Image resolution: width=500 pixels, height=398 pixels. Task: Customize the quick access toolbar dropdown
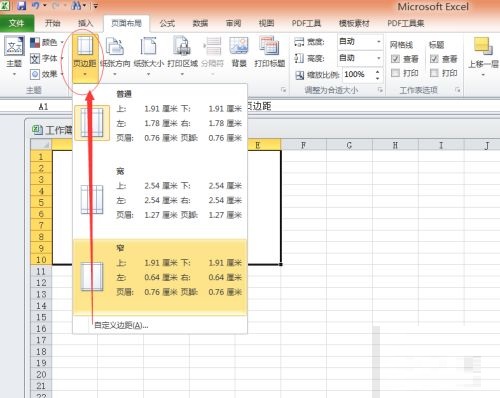[x=95, y=6]
